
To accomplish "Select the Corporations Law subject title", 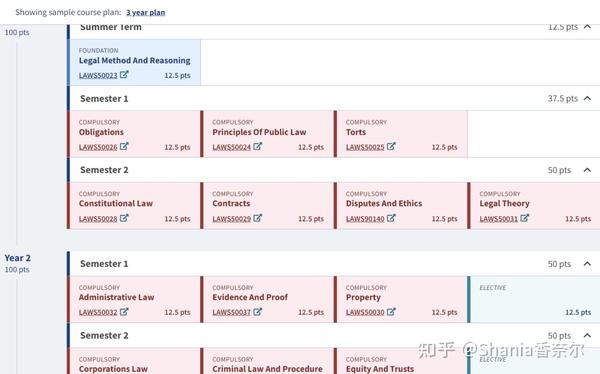I will click(x=113, y=369).
